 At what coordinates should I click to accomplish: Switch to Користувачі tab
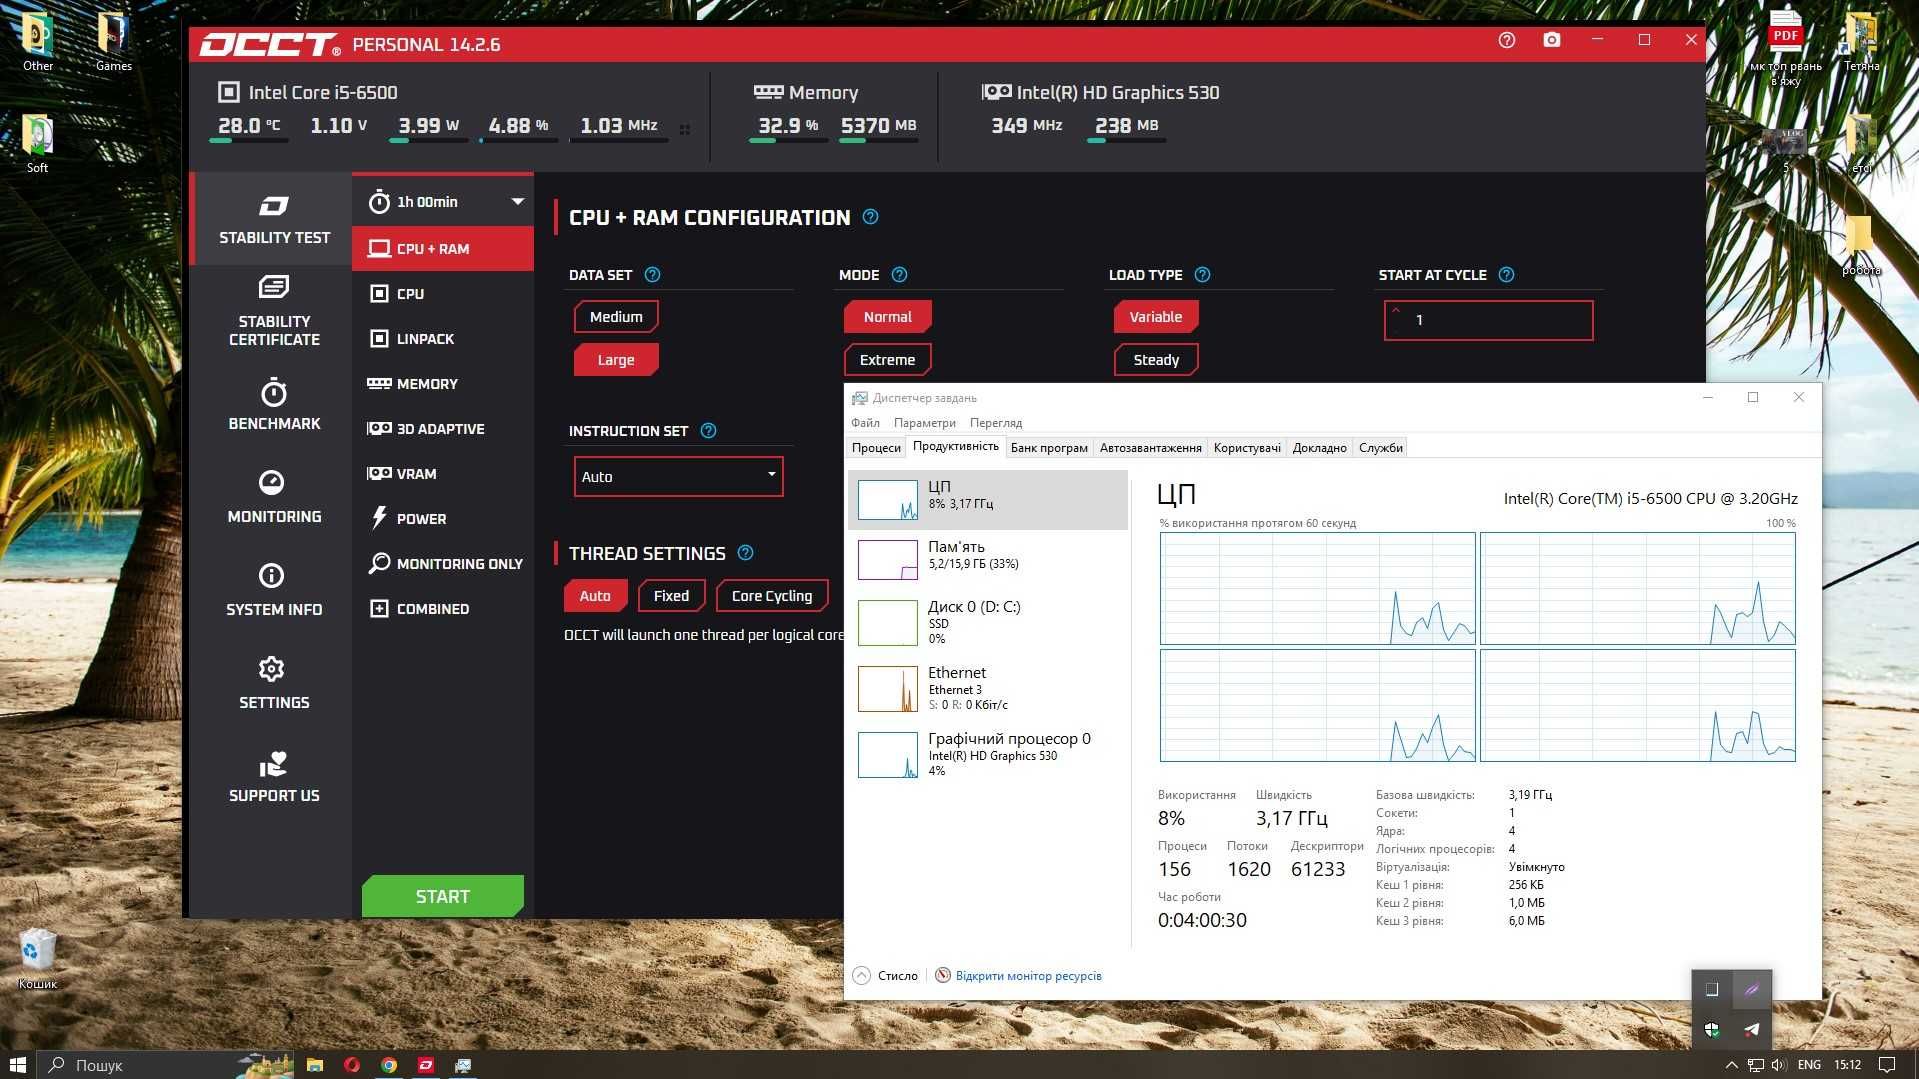click(x=1247, y=448)
